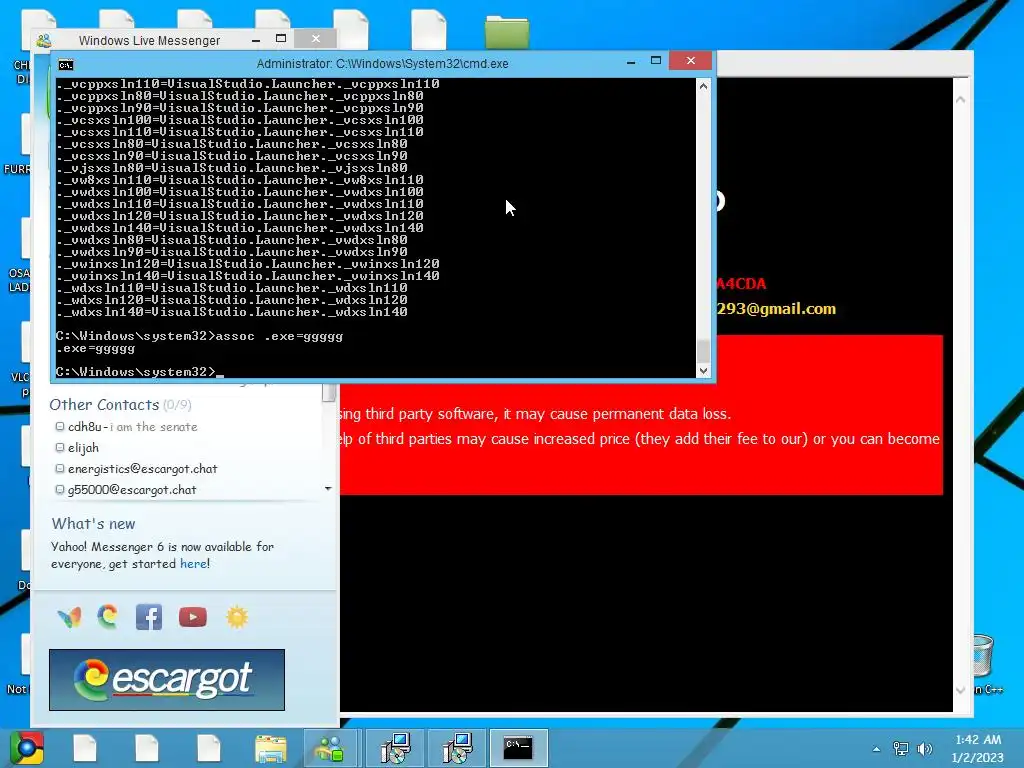The image size is (1024, 768).
Task: Click the cmd prompt cursor line
Action: 140,372
